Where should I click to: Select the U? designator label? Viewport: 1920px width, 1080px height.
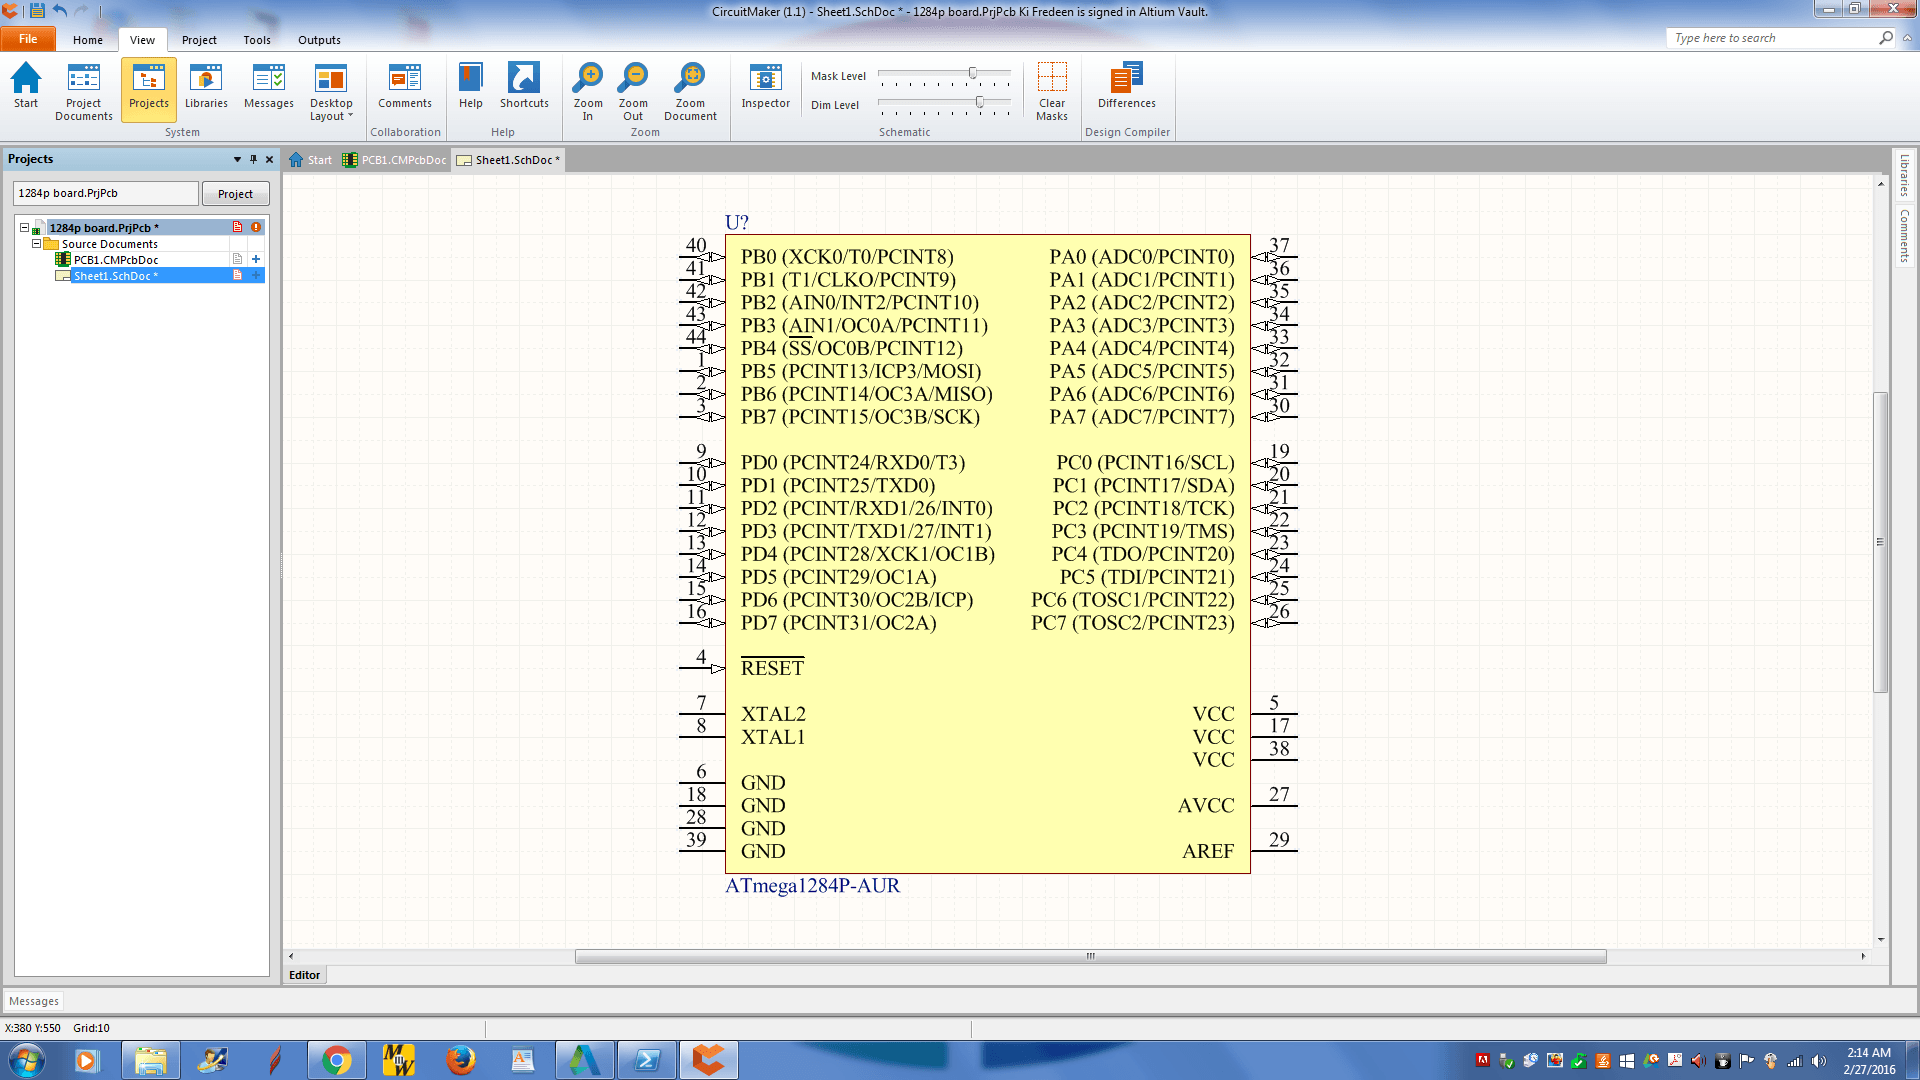[x=737, y=222]
